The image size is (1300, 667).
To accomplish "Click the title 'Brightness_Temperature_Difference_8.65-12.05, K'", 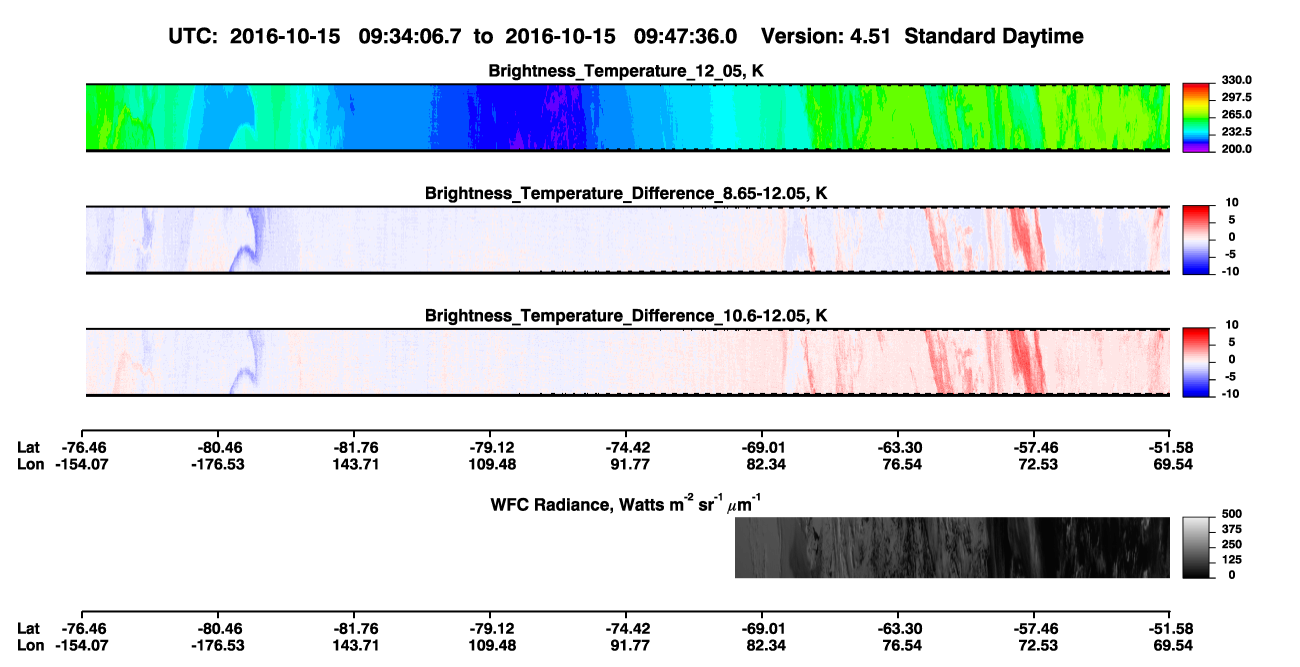I will tap(627, 193).
